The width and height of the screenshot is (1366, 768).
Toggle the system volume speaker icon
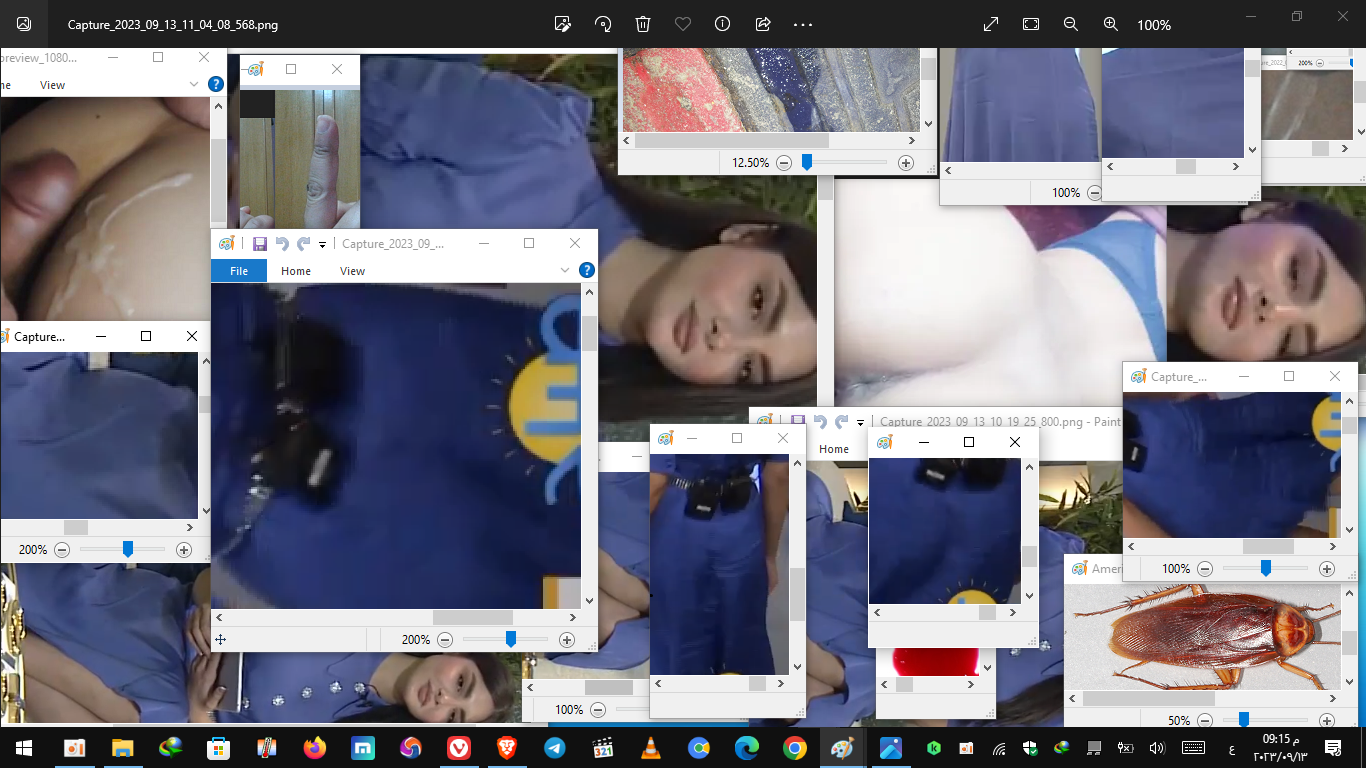pyautogui.click(x=1157, y=748)
